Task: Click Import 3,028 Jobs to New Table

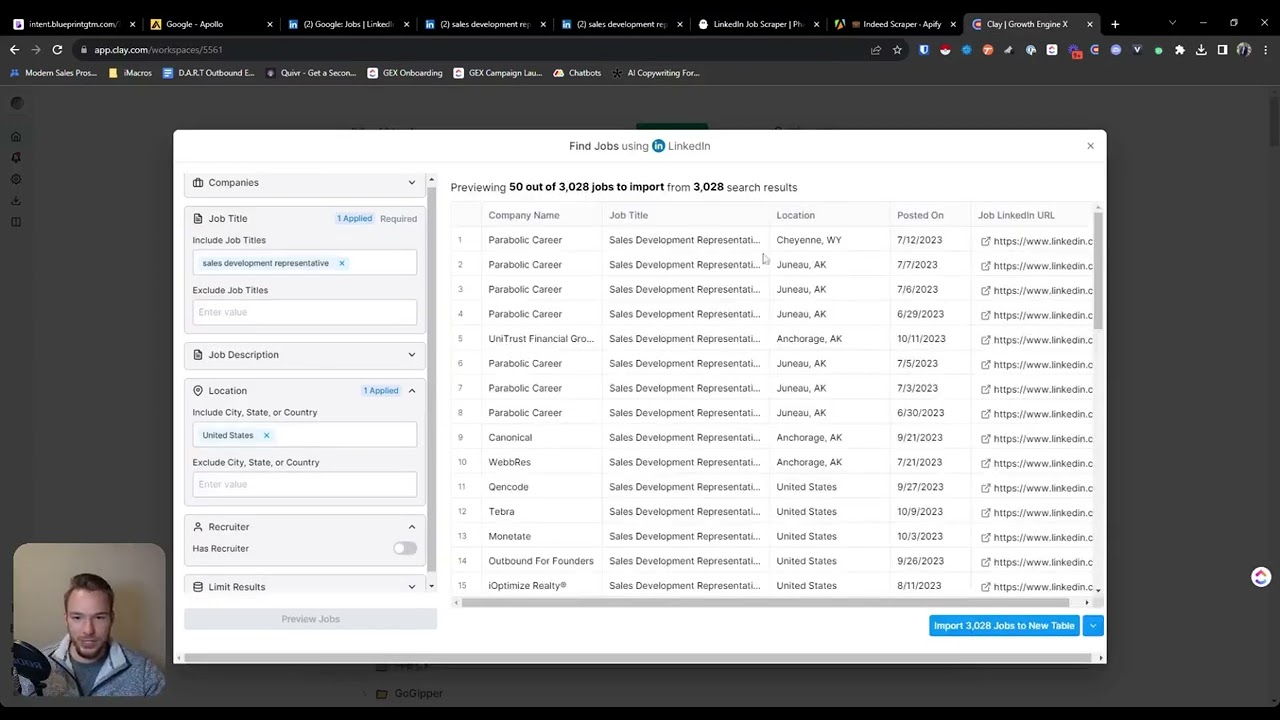Action: pos(1004,626)
